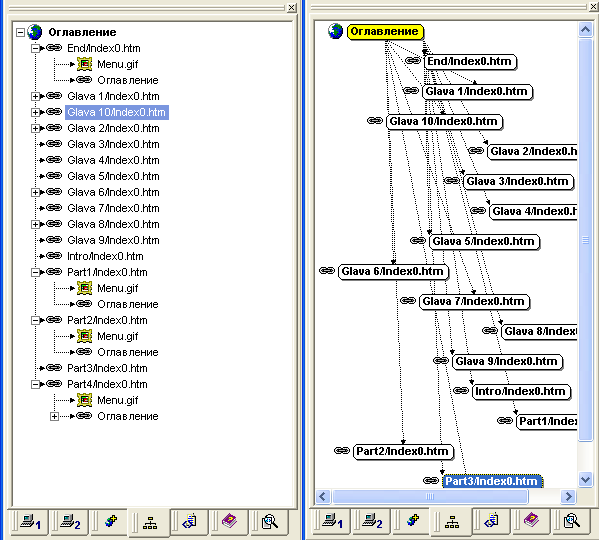Image resolution: width=599 pixels, height=540 pixels.
Task: Open computer 1 tab in left panel
Action: click(30, 522)
